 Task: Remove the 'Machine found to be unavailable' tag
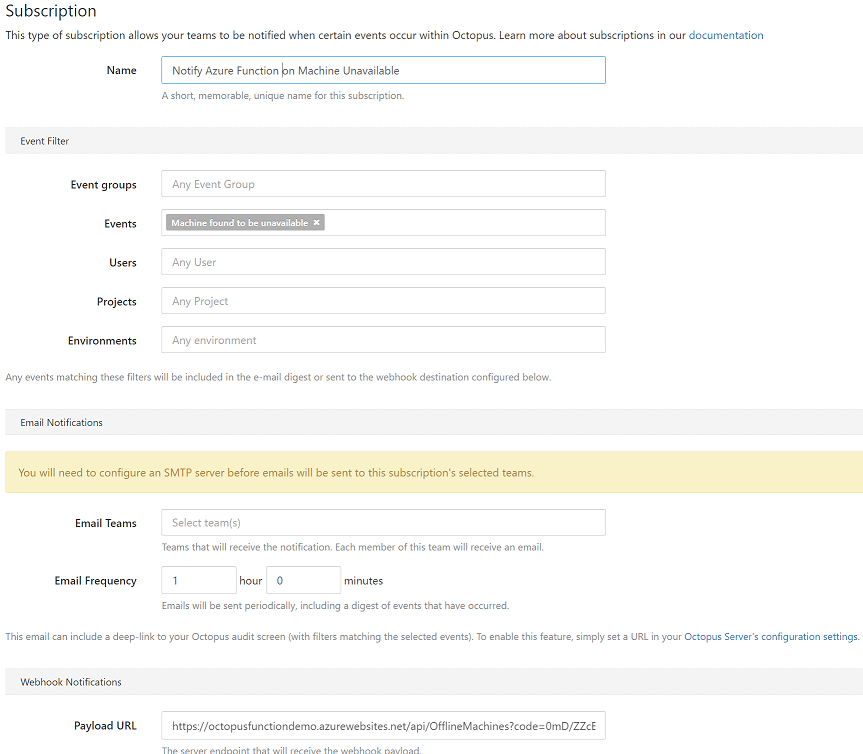(x=317, y=223)
